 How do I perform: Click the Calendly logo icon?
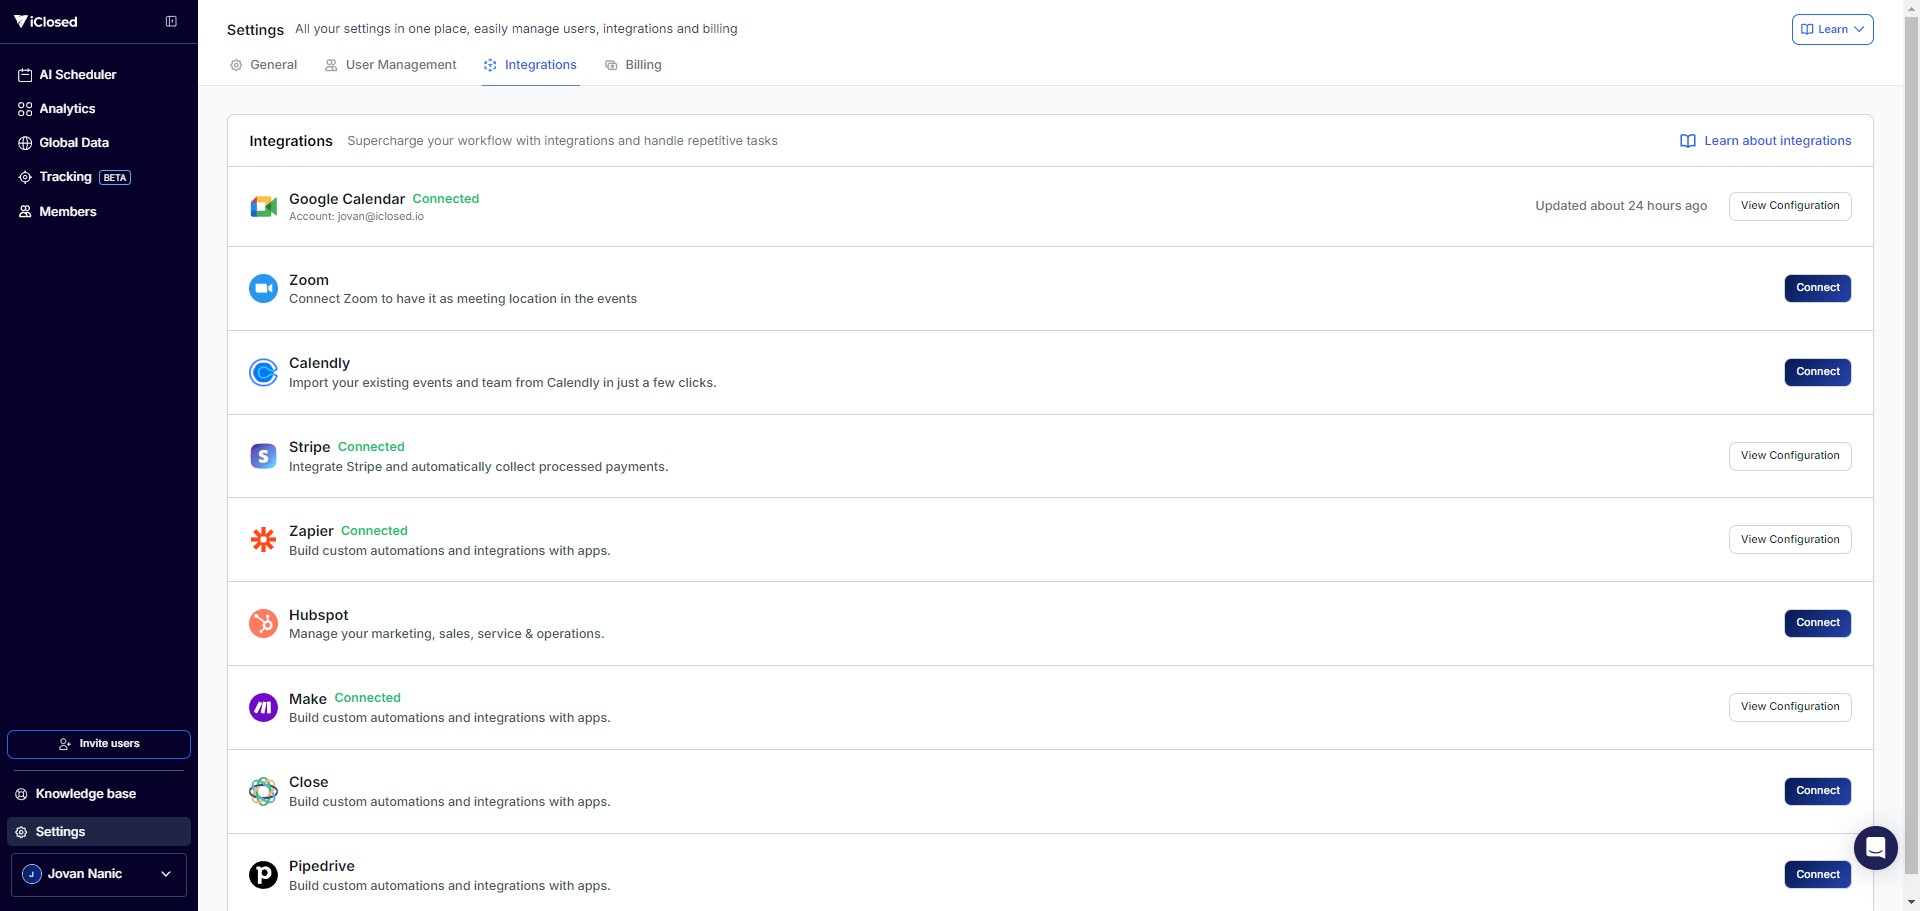(263, 372)
